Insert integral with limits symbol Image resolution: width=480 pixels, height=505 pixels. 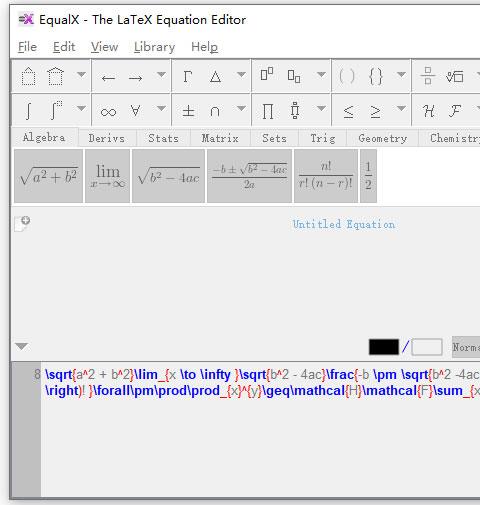click(x=56, y=110)
